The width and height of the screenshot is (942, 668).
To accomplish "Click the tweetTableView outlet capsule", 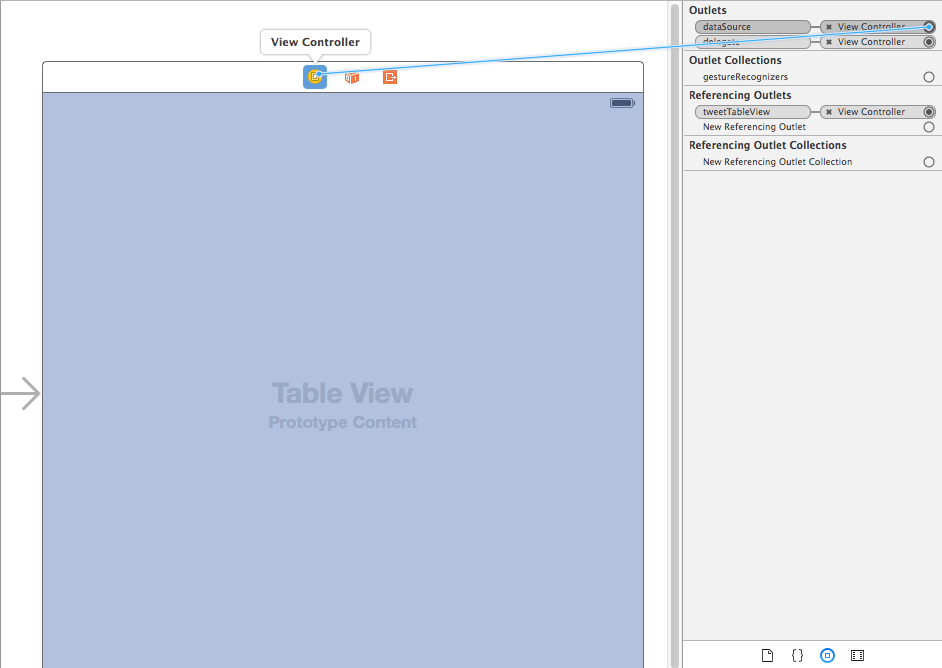I will click(752, 111).
